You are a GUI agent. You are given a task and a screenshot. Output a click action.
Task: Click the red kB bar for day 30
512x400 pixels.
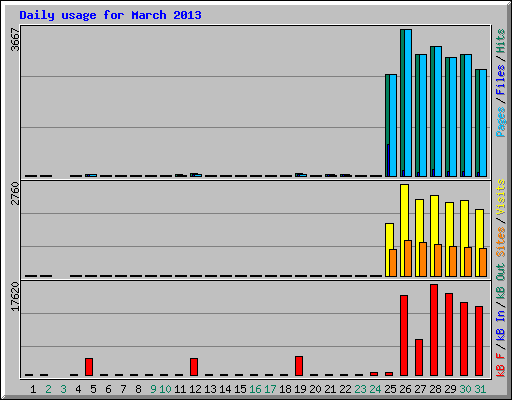(464, 339)
